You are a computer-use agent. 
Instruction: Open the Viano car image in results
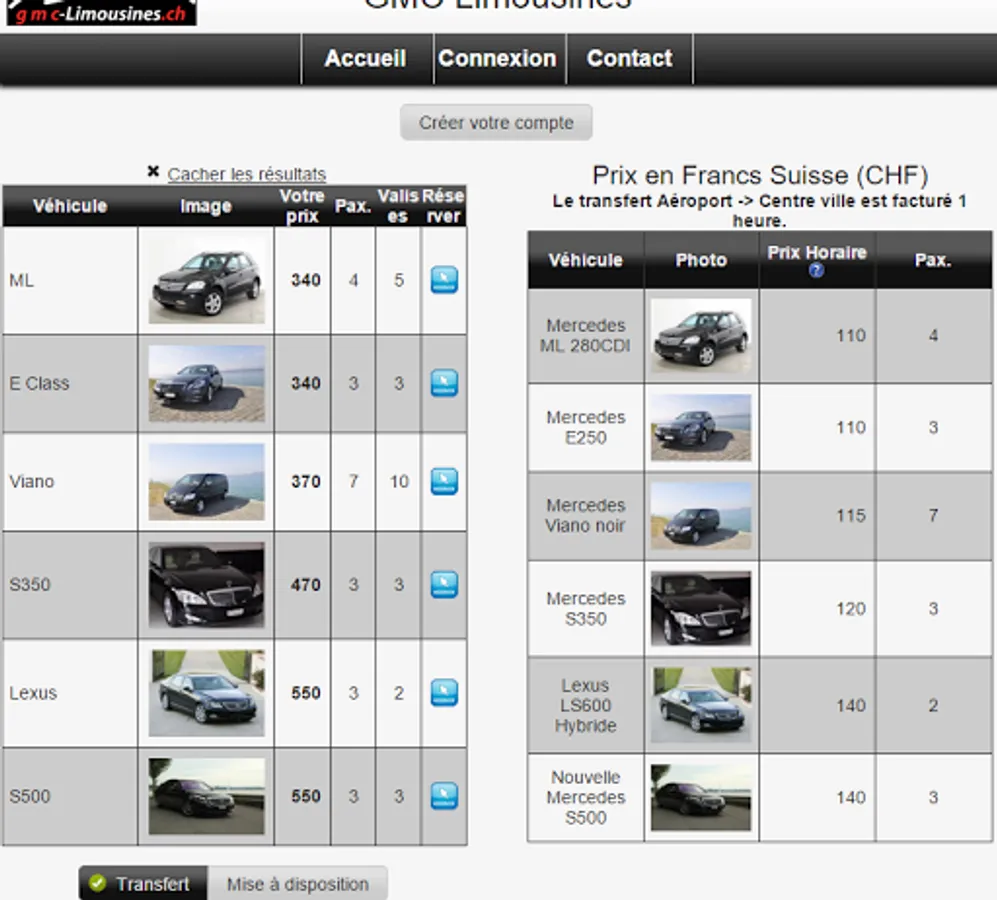click(x=207, y=481)
